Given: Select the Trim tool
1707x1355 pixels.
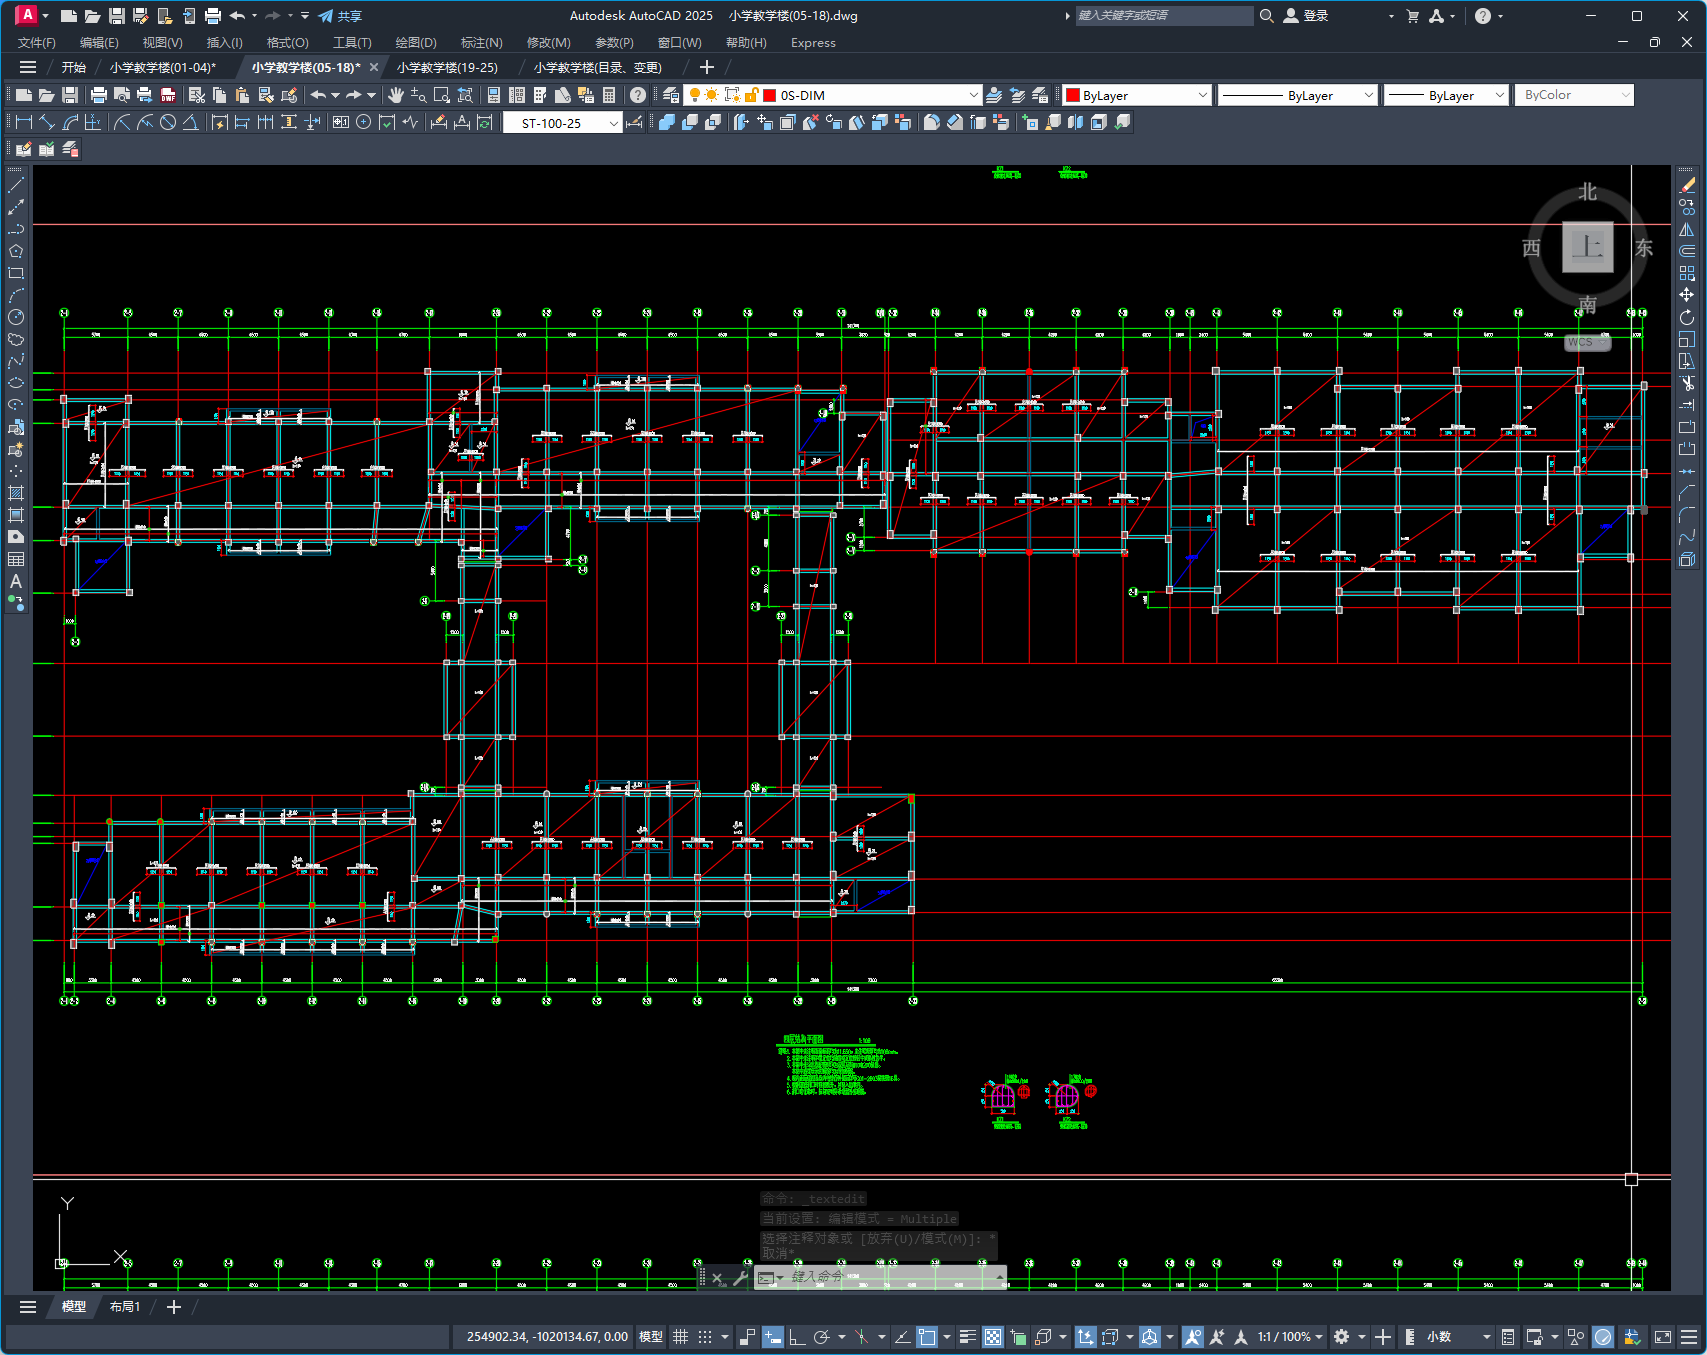Looking at the screenshot, I should (1687, 383).
